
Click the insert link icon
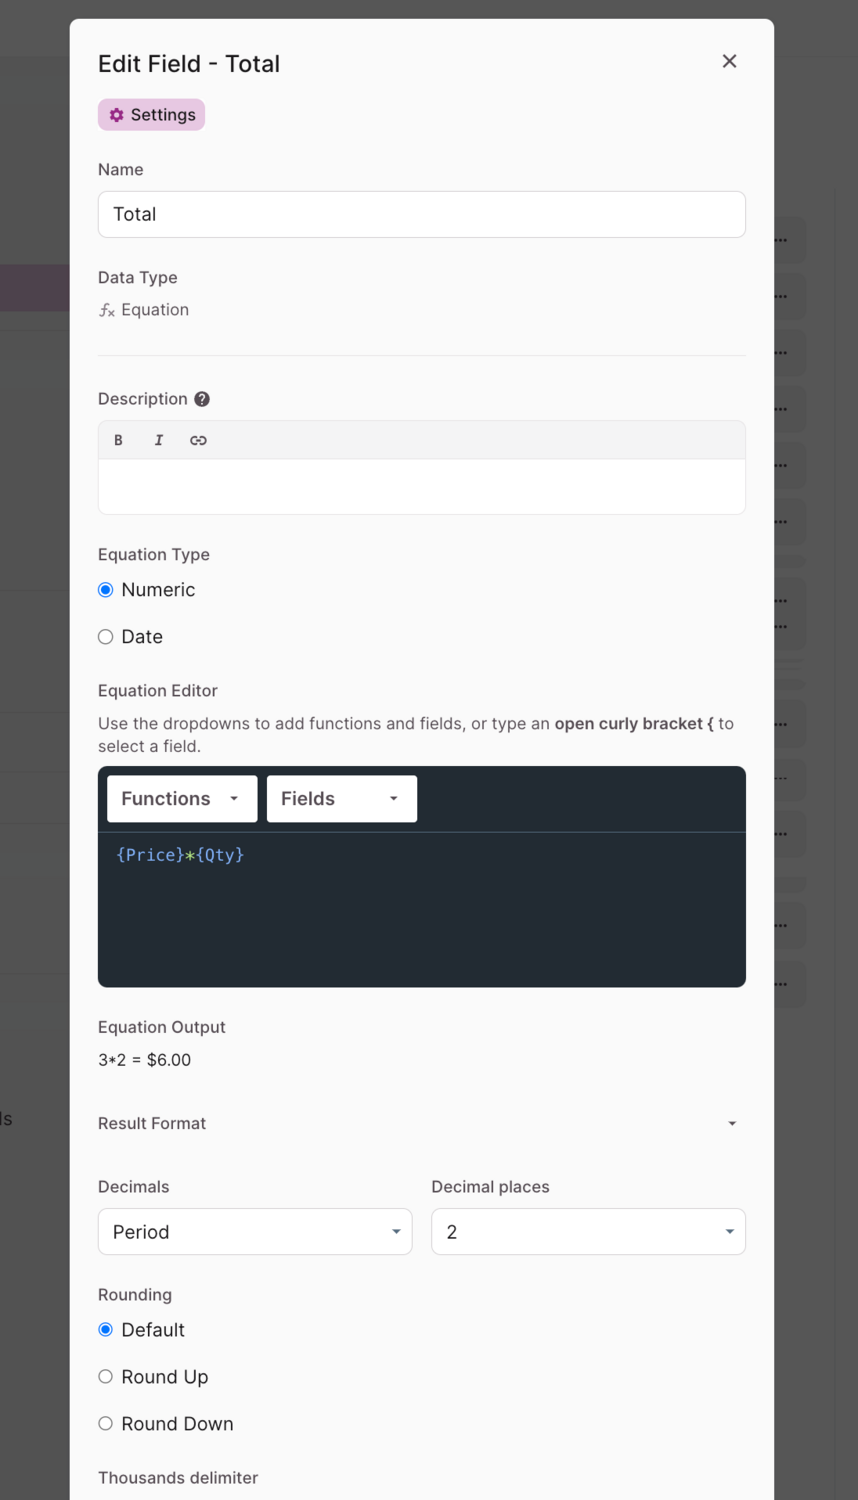coord(198,440)
